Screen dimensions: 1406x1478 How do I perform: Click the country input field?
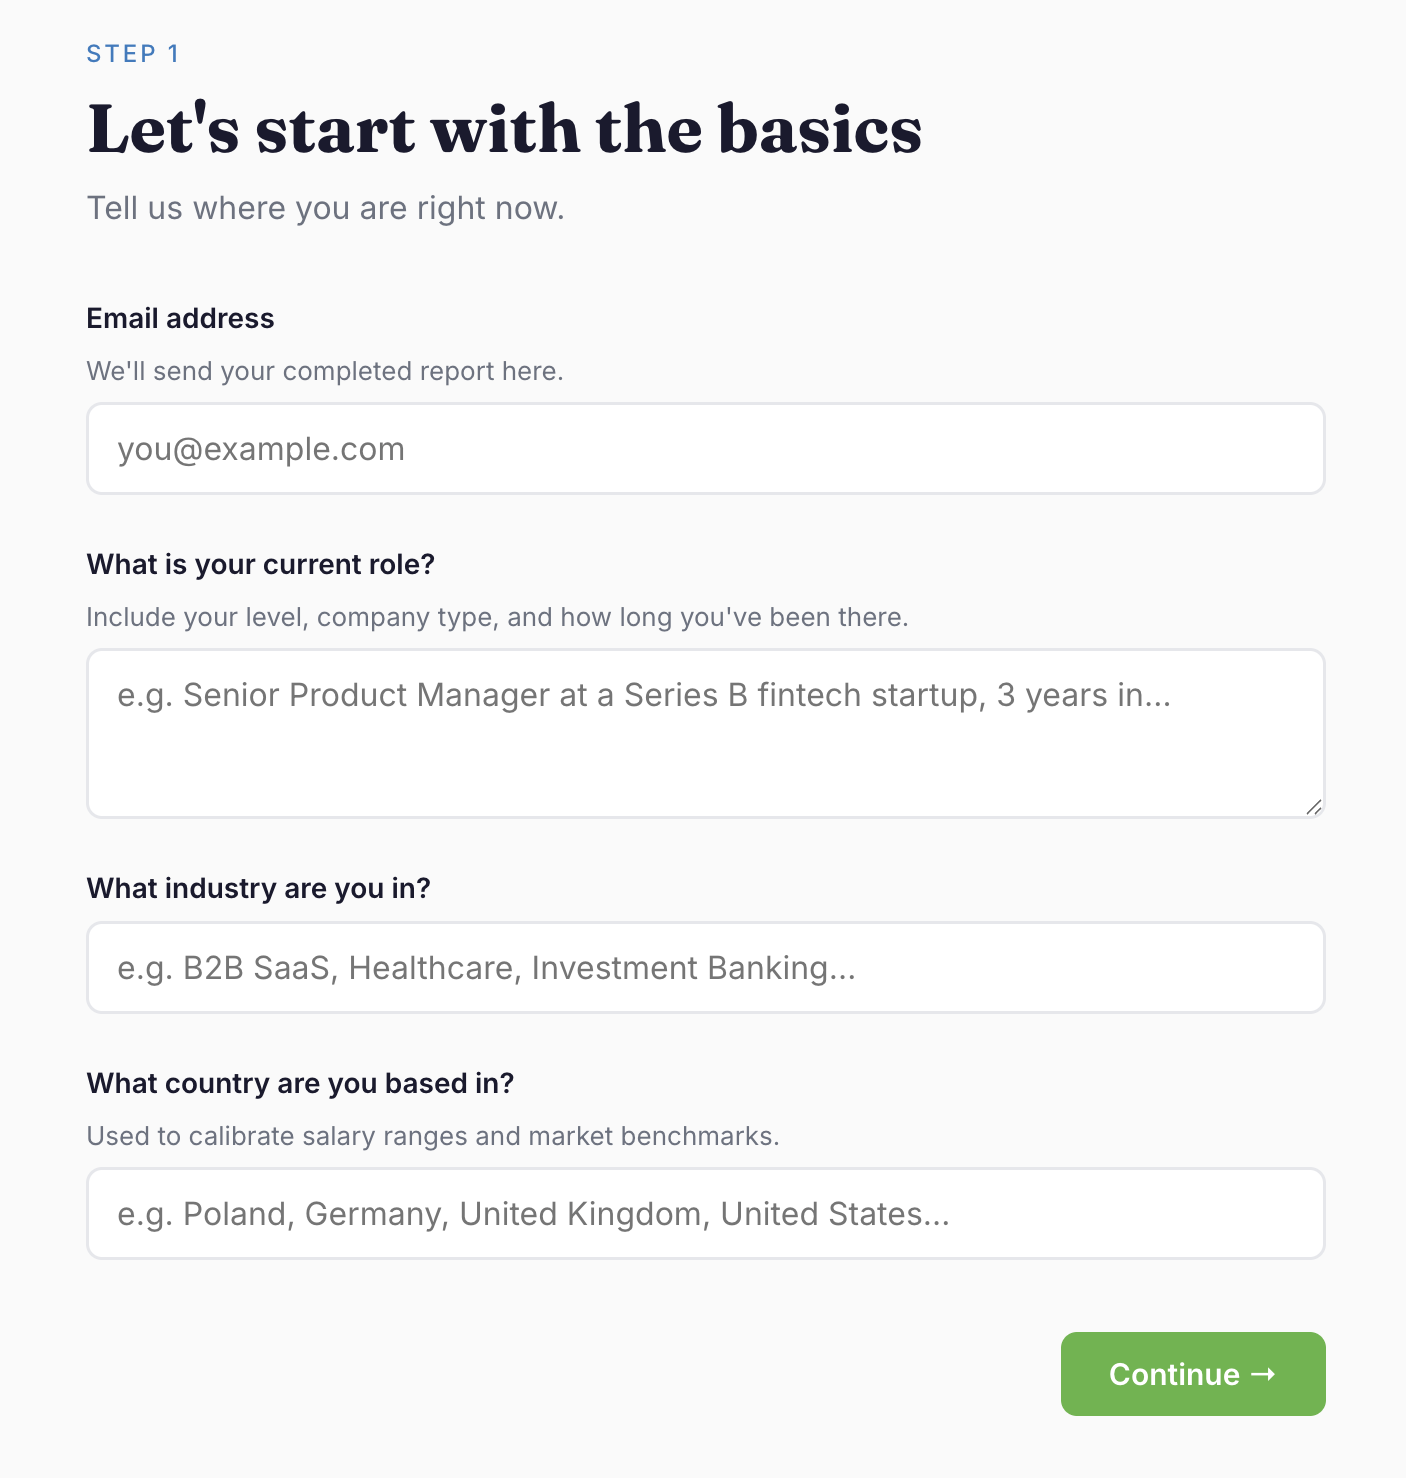coord(705,1214)
